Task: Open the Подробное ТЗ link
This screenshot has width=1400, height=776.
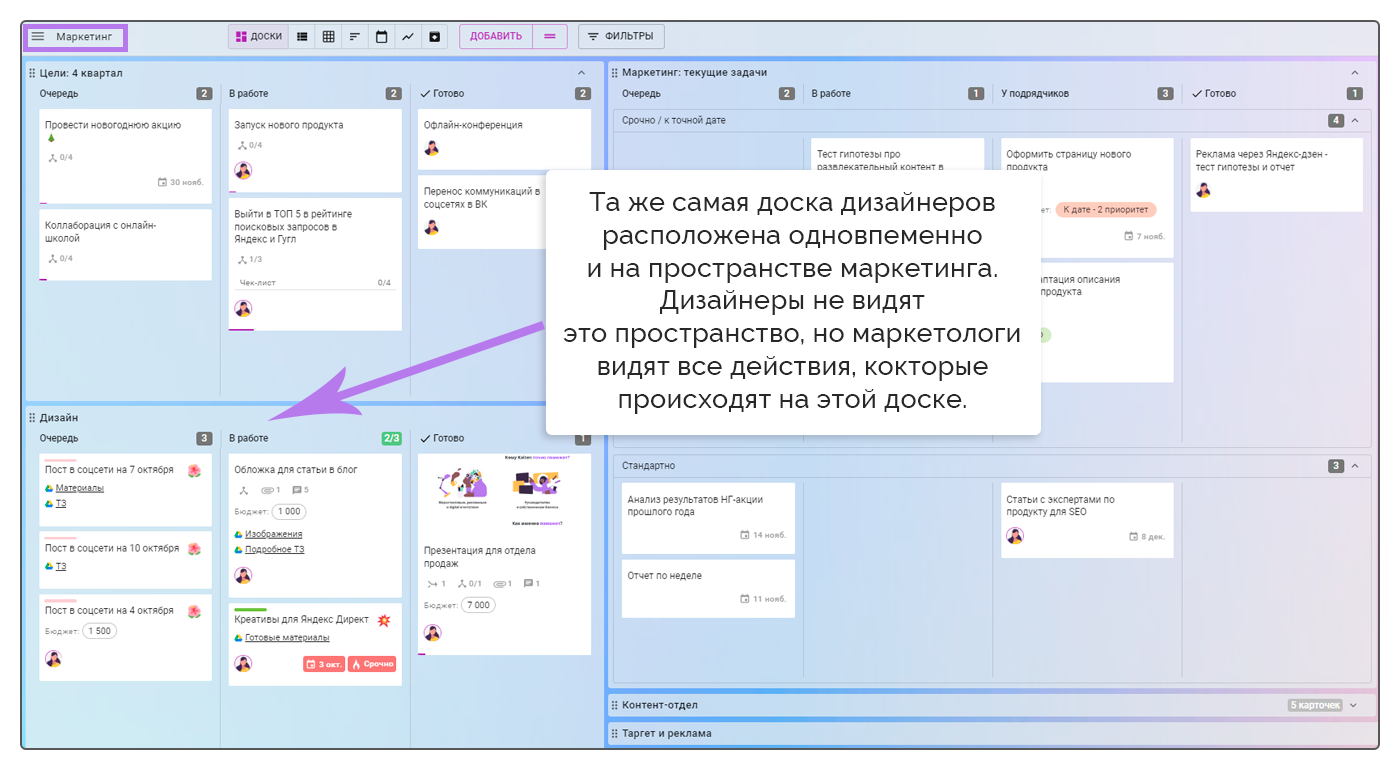Action: (274, 549)
